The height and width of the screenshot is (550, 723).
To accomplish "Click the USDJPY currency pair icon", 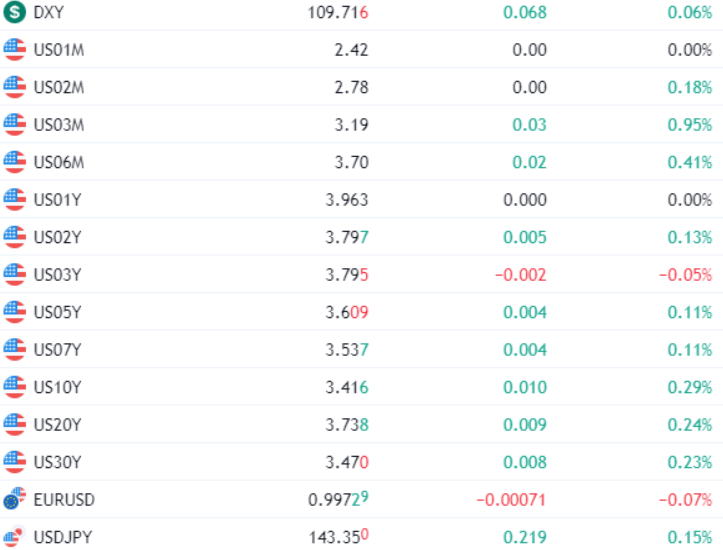I will [x=14, y=536].
